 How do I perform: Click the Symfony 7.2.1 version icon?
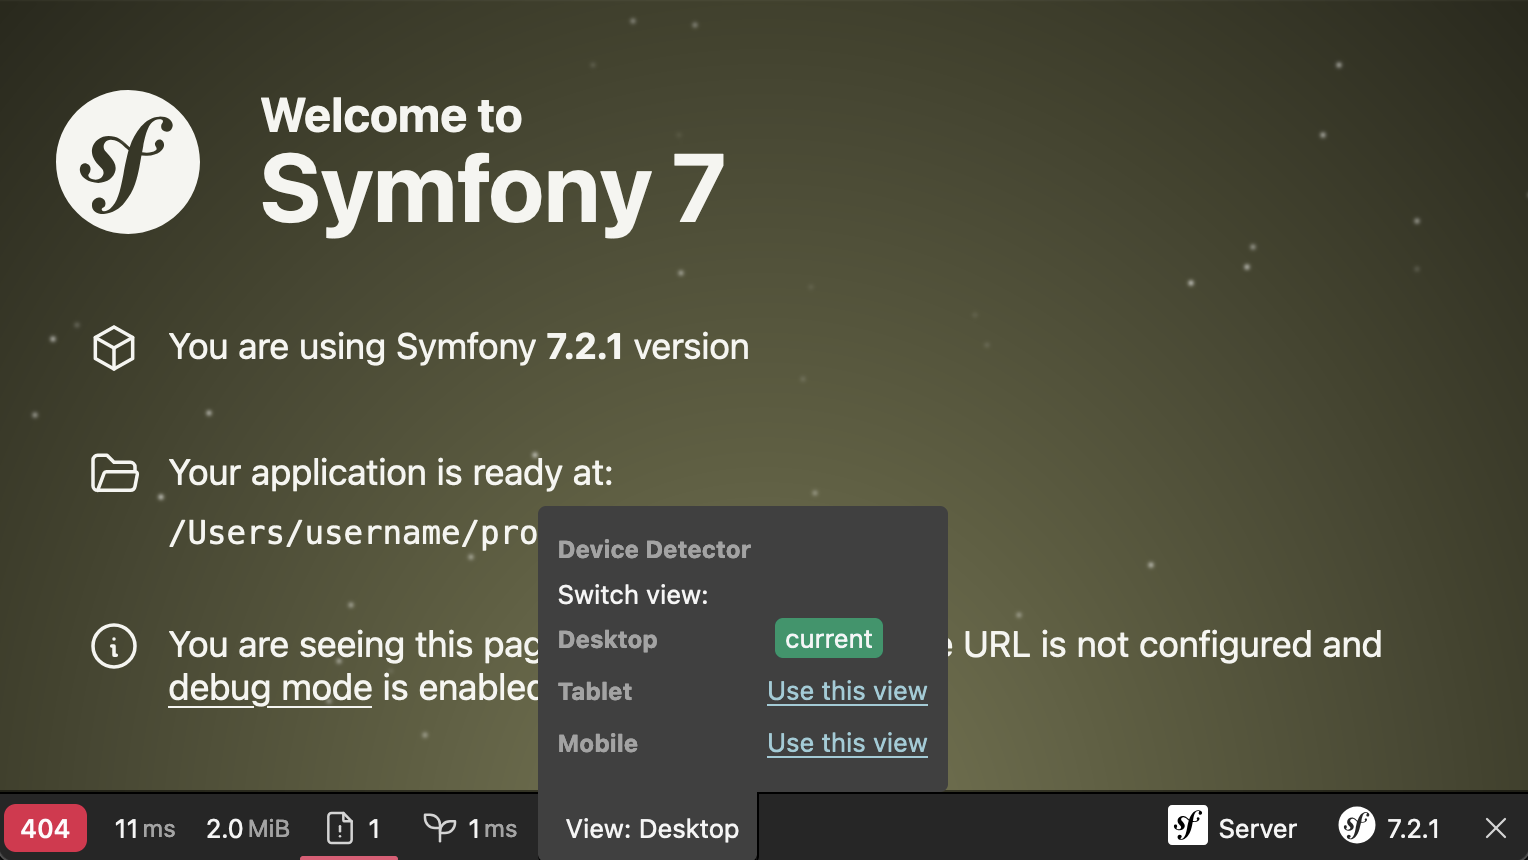click(x=1357, y=826)
